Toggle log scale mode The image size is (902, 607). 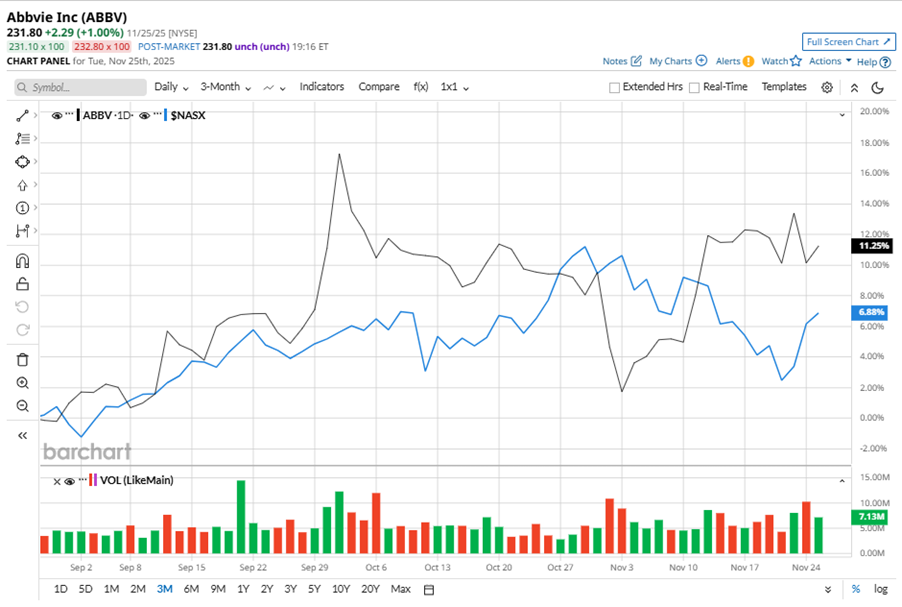coord(880,589)
